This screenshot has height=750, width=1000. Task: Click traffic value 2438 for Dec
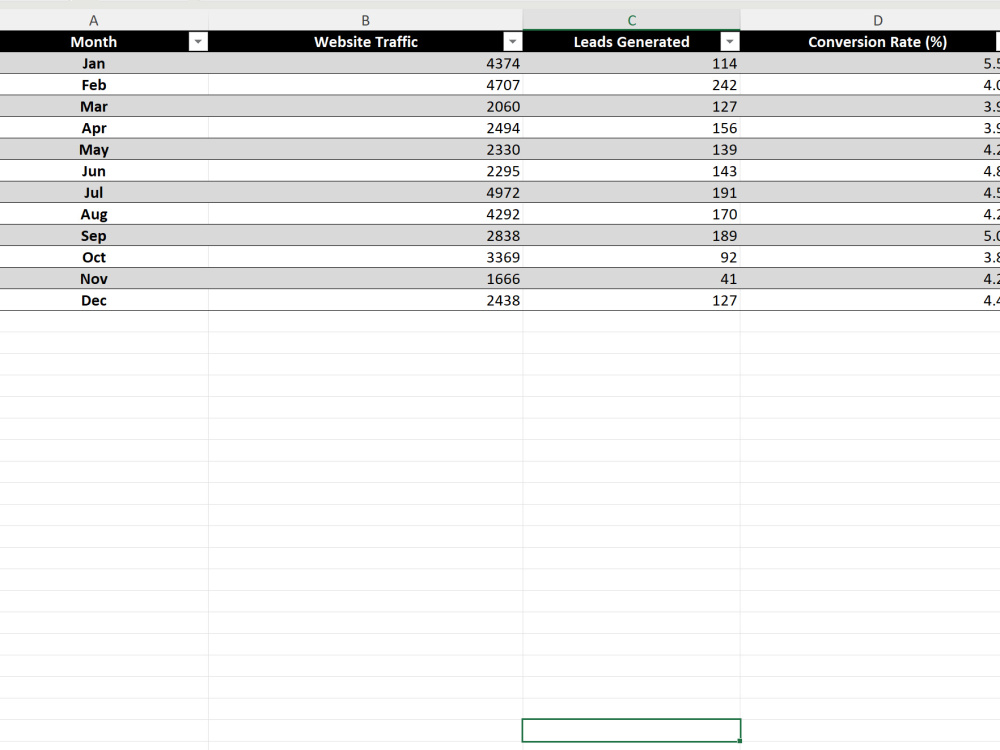(365, 300)
